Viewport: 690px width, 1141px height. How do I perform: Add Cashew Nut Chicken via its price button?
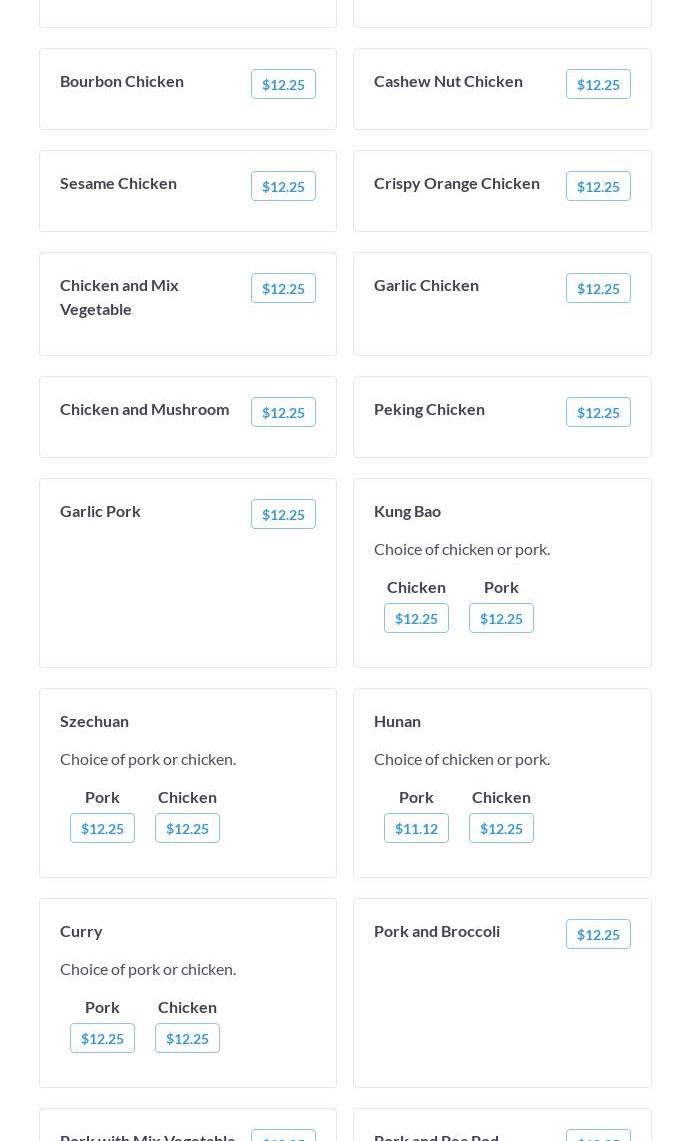point(598,85)
